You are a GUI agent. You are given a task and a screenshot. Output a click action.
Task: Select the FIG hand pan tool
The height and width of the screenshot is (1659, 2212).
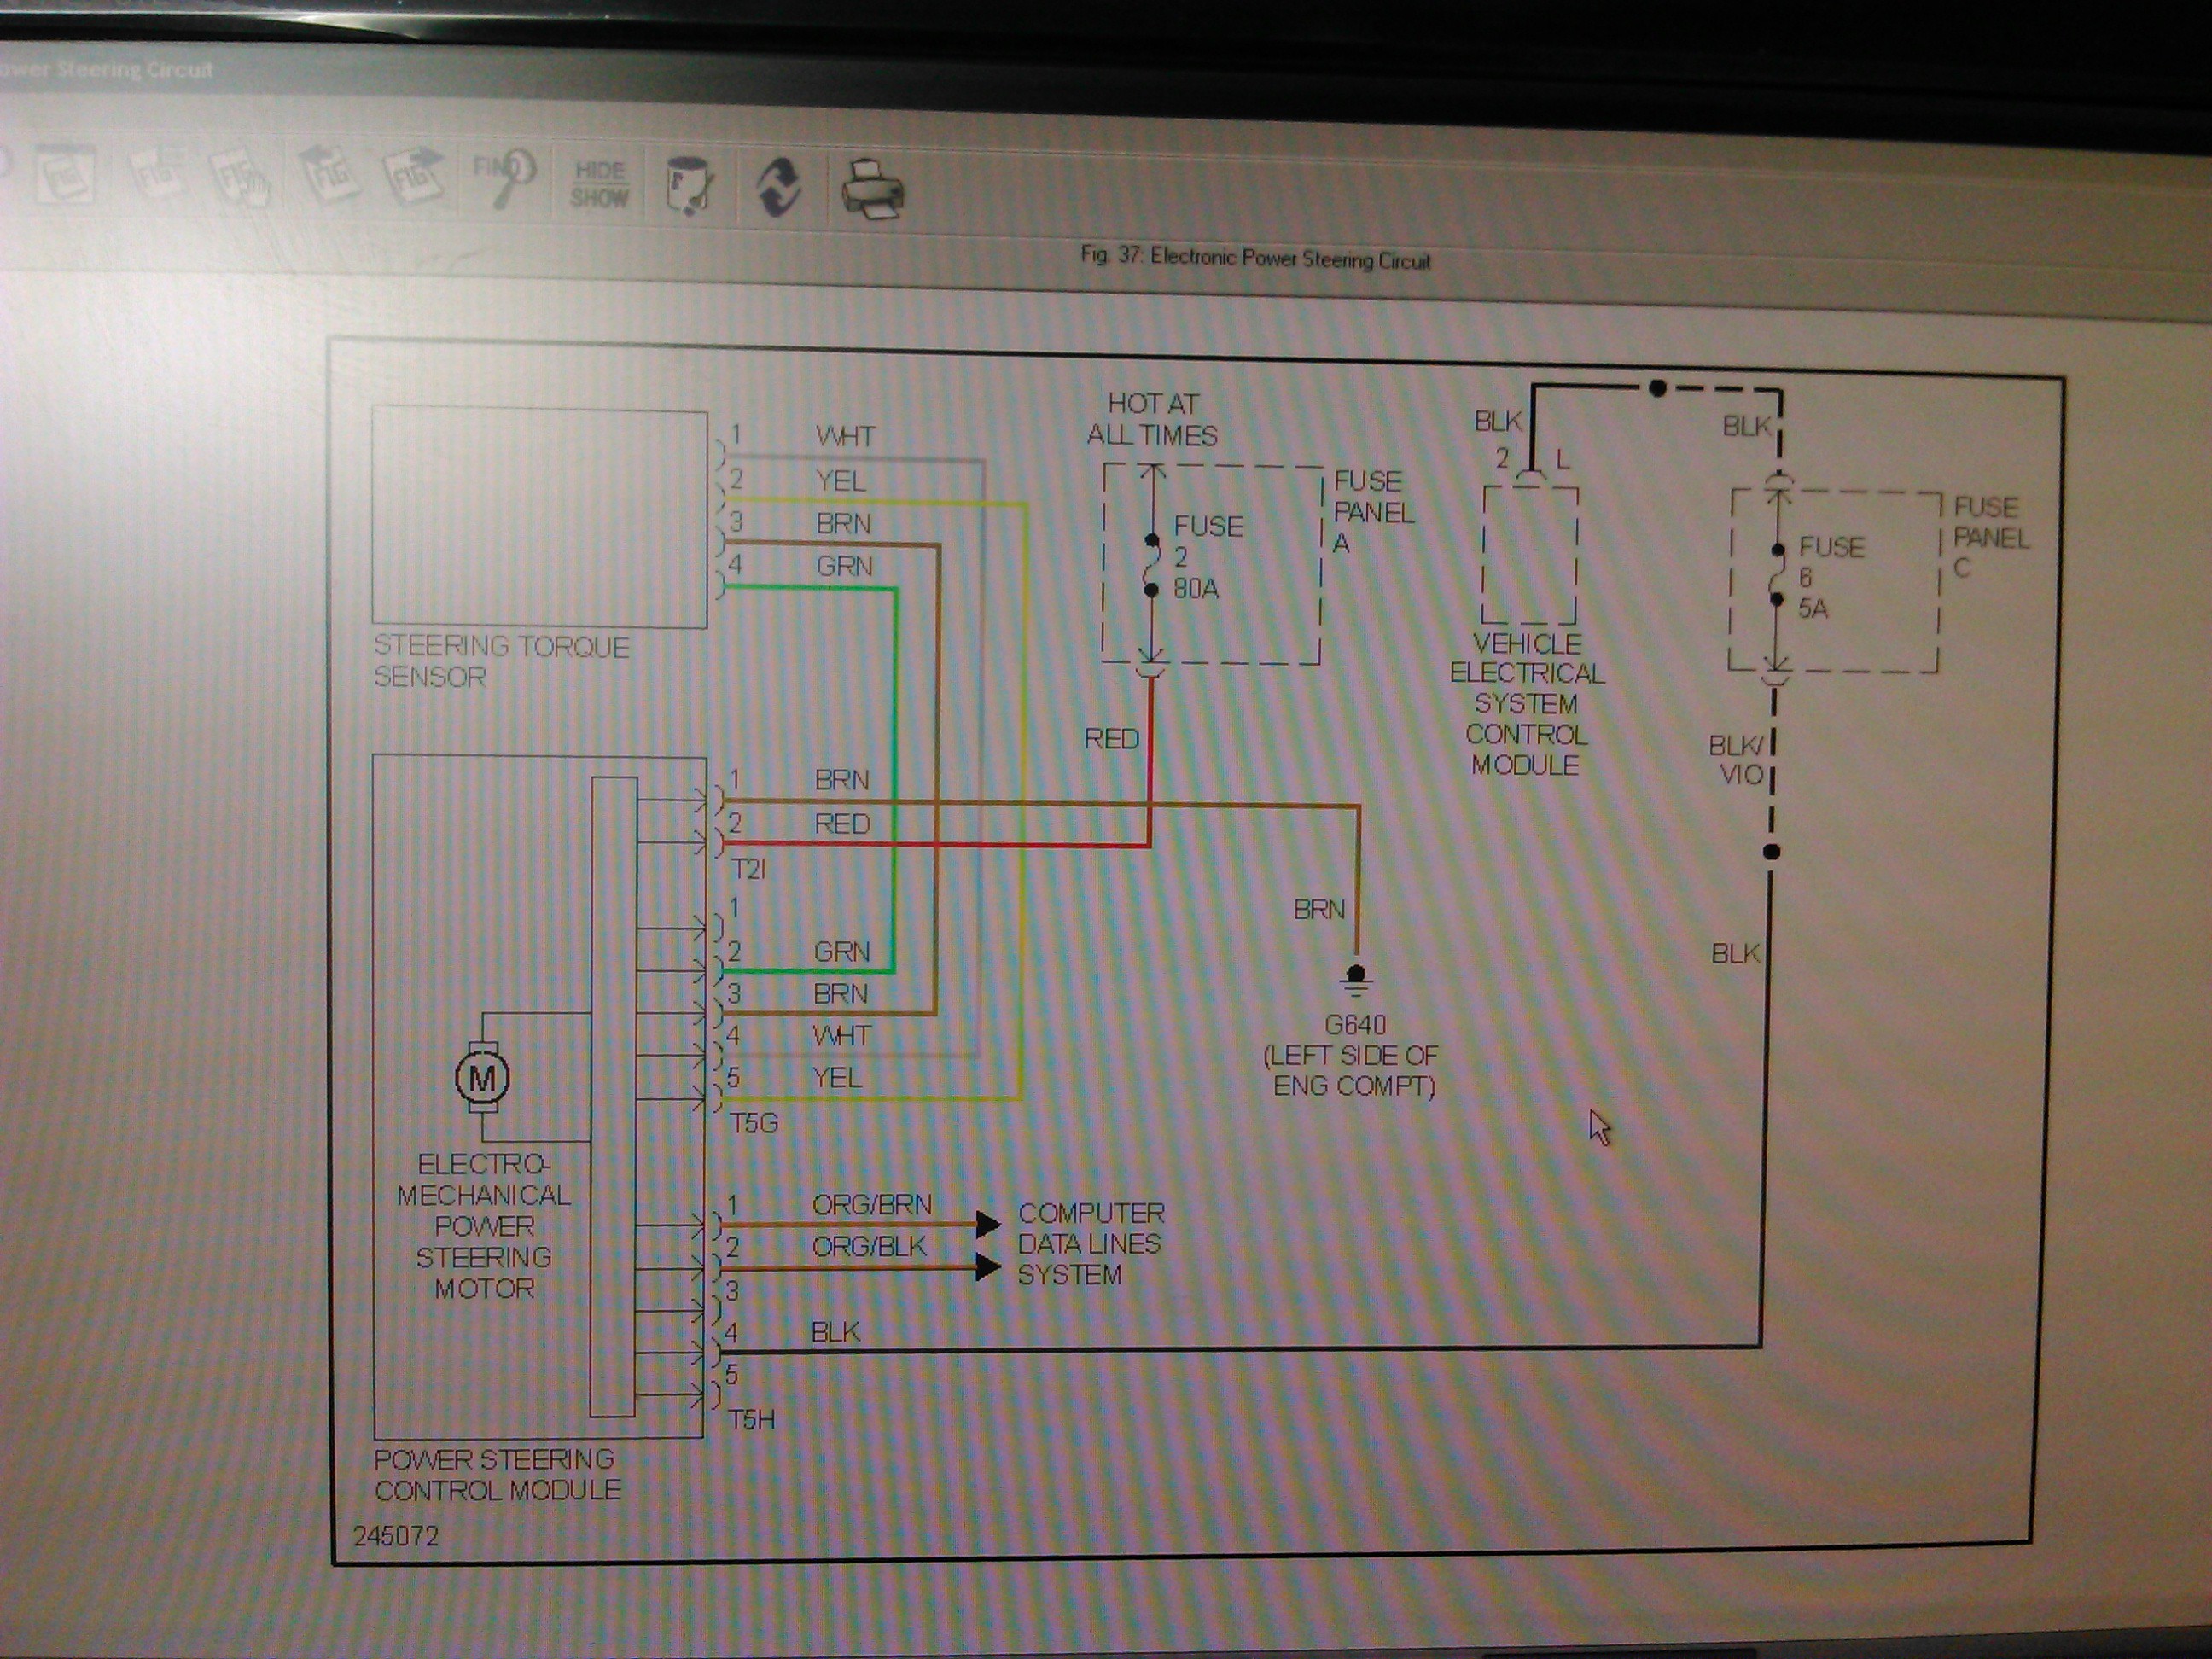pos(241,180)
